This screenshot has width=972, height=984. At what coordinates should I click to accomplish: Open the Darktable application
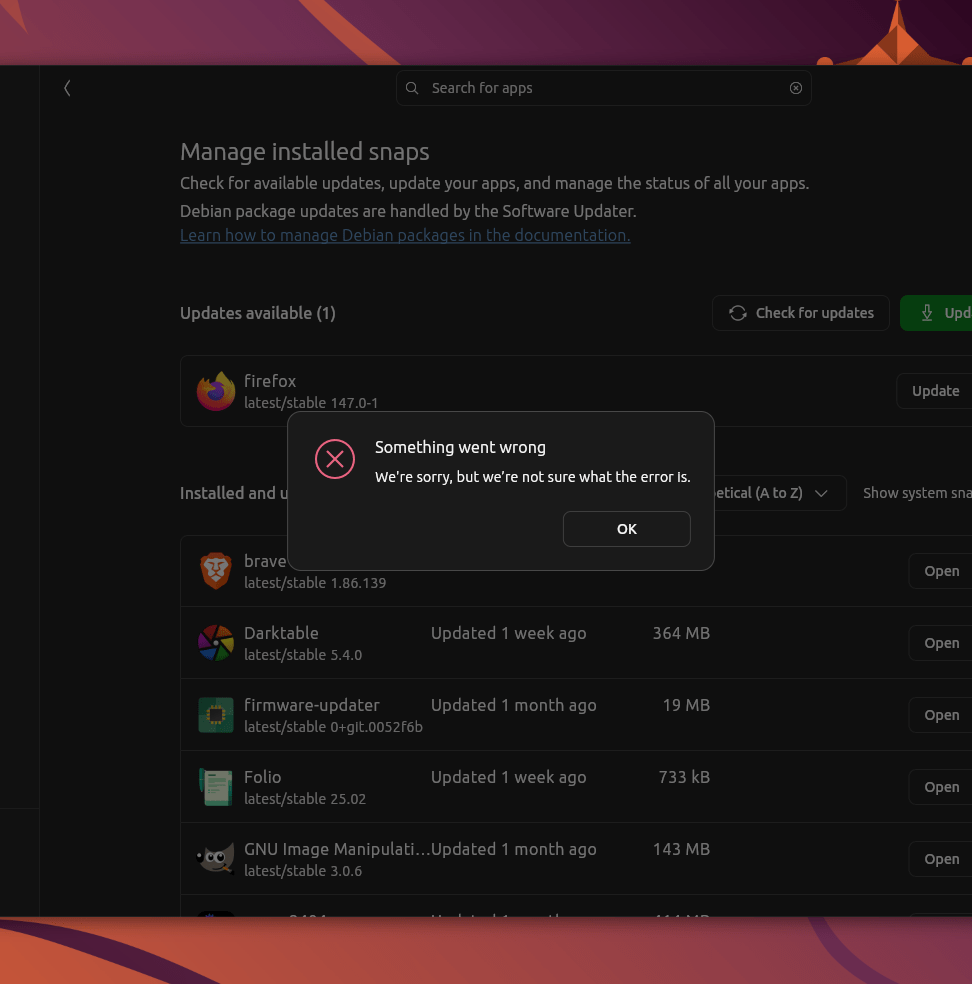[940, 643]
